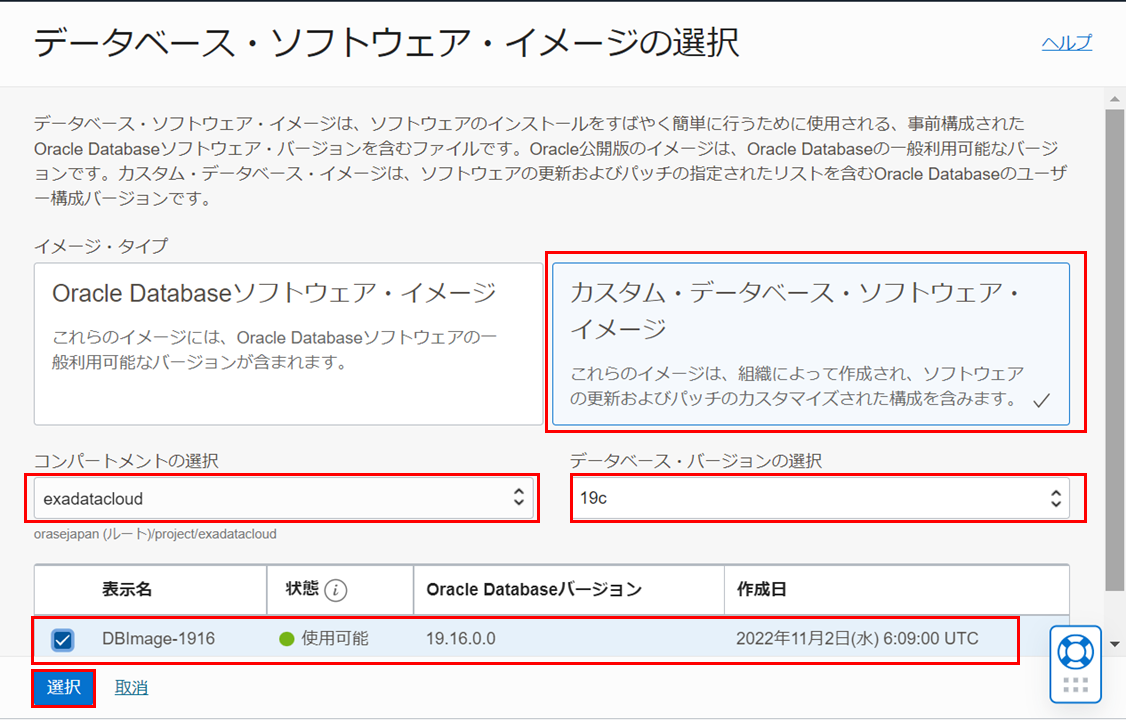Toggle the DBImage-1916 row checkbox
Screen dimensions: 1126x720
point(62,639)
